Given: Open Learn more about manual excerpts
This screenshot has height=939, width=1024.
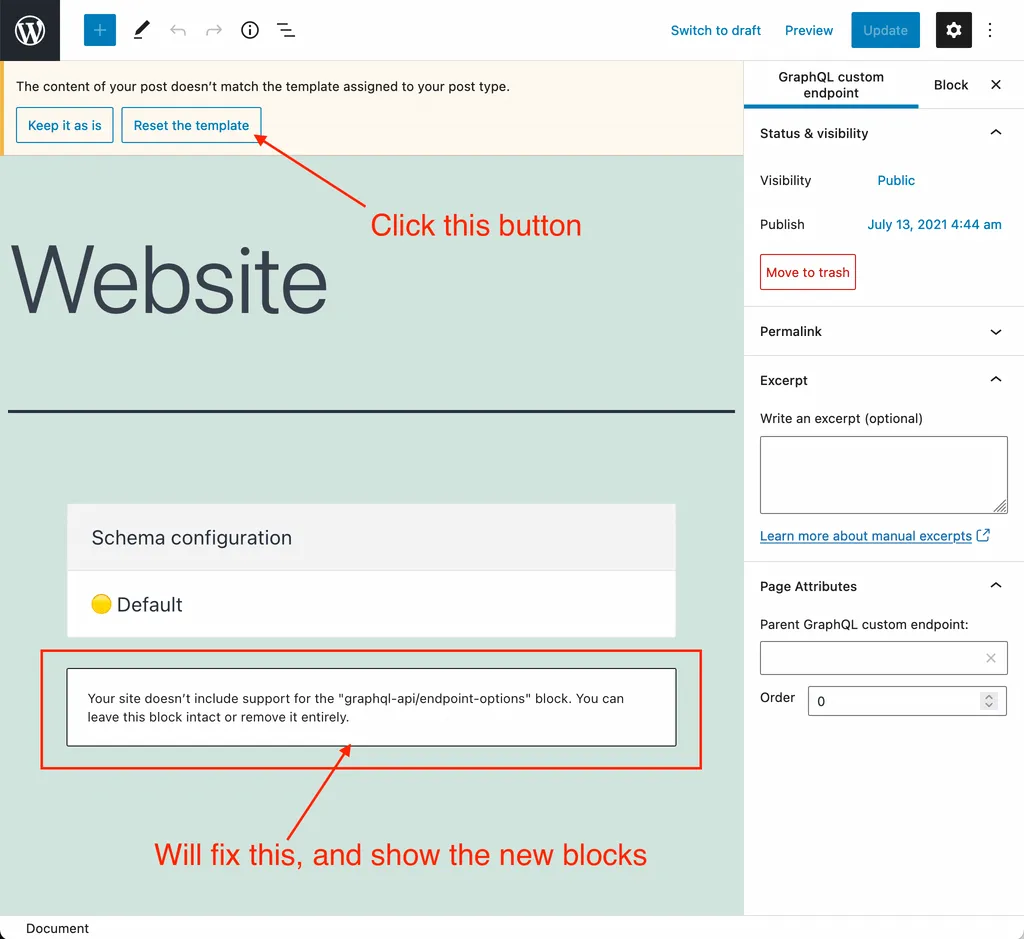Looking at the screenshot, I should pyautogui.click(x=866, y=536).
